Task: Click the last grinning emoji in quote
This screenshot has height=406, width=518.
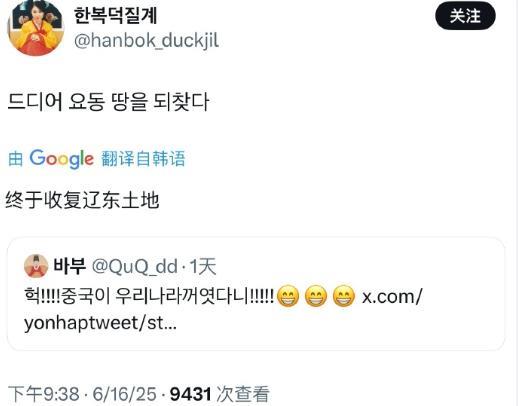Action: tap(344, 296)
